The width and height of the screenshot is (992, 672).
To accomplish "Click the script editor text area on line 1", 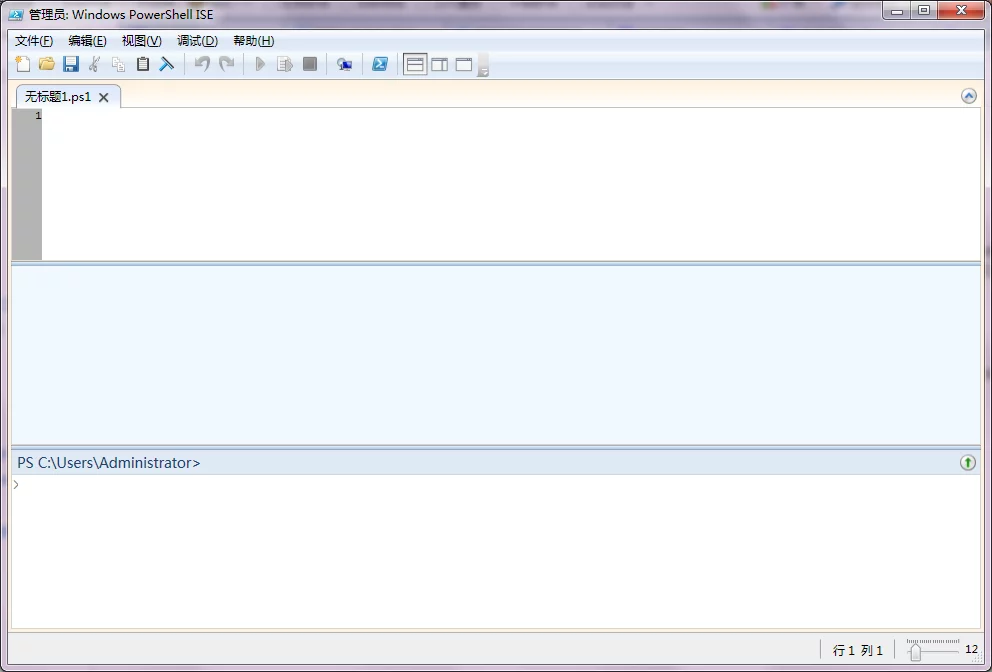I will [x=511, y=115].
